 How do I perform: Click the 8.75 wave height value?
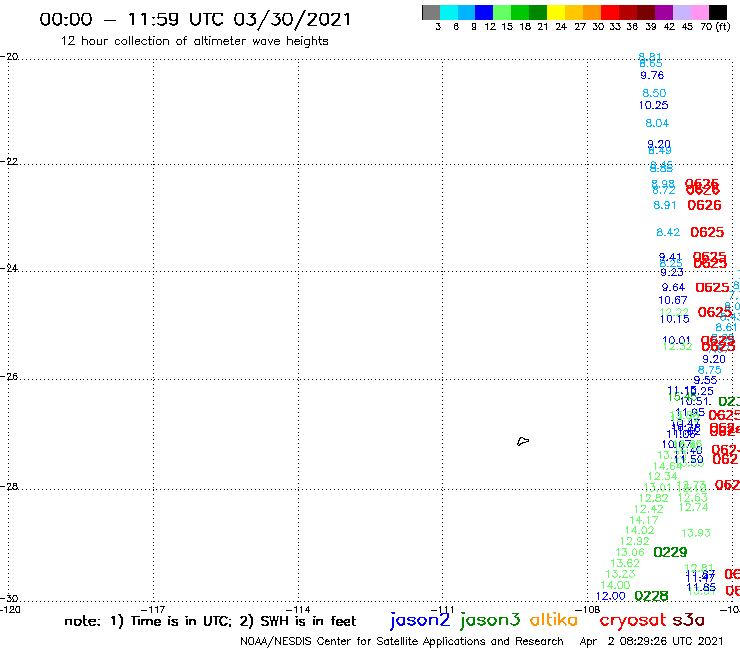(x=709, y=370)
